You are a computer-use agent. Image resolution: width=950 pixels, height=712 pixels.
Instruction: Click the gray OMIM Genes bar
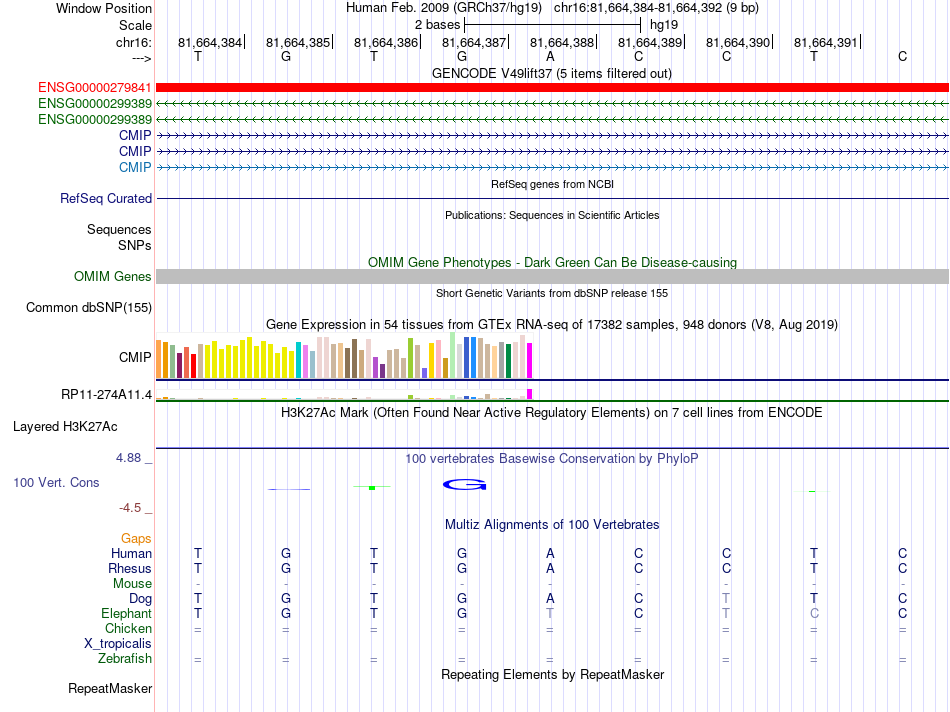(552, 276)
